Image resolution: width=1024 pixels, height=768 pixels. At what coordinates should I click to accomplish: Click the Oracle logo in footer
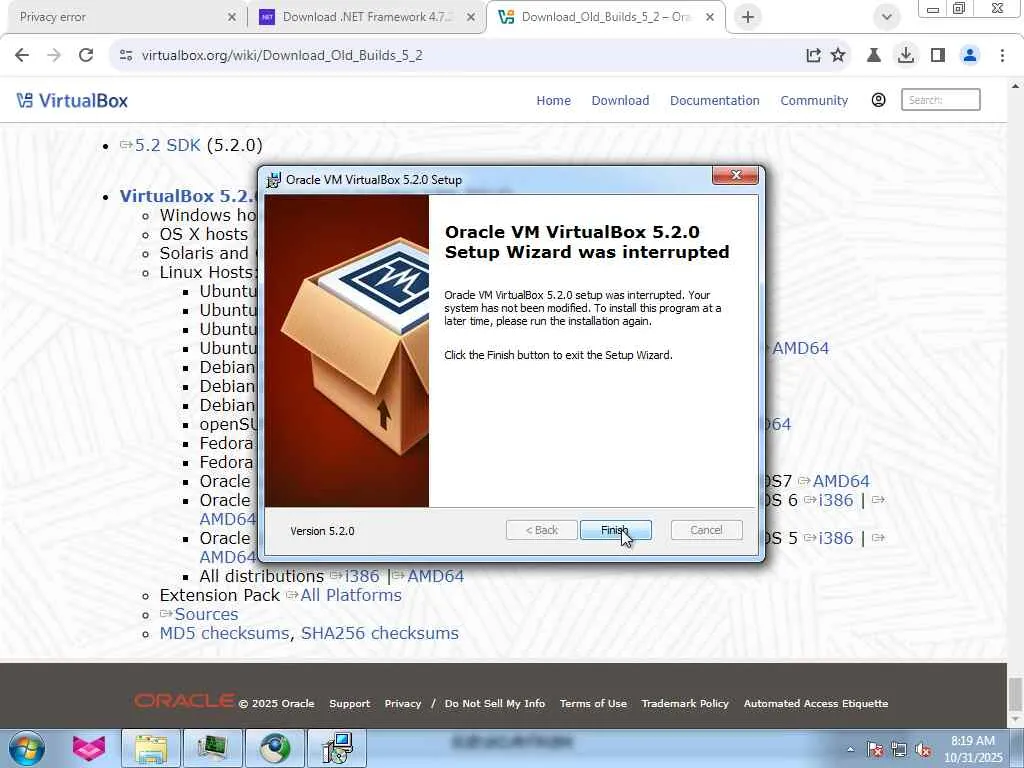184,701
